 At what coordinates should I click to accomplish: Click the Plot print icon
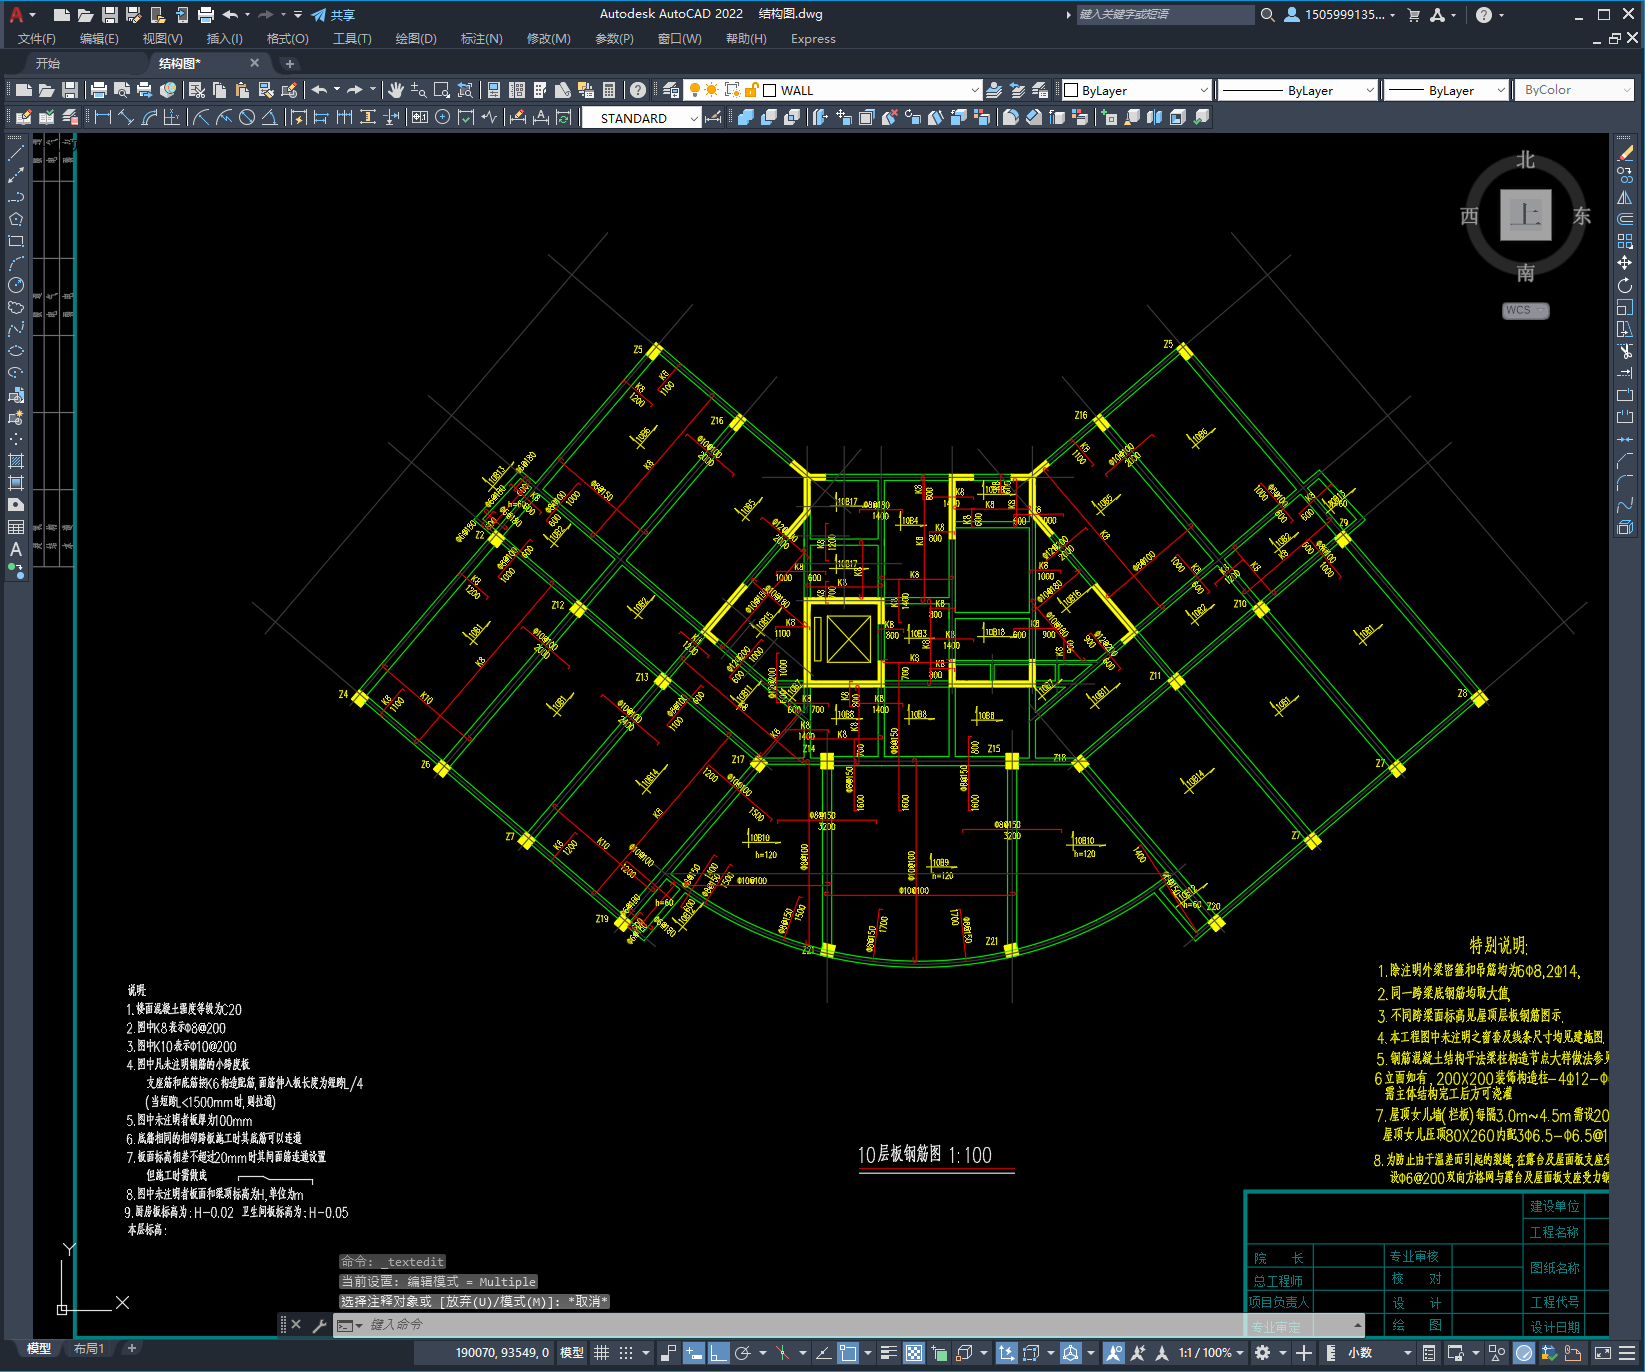click(99, 90)
